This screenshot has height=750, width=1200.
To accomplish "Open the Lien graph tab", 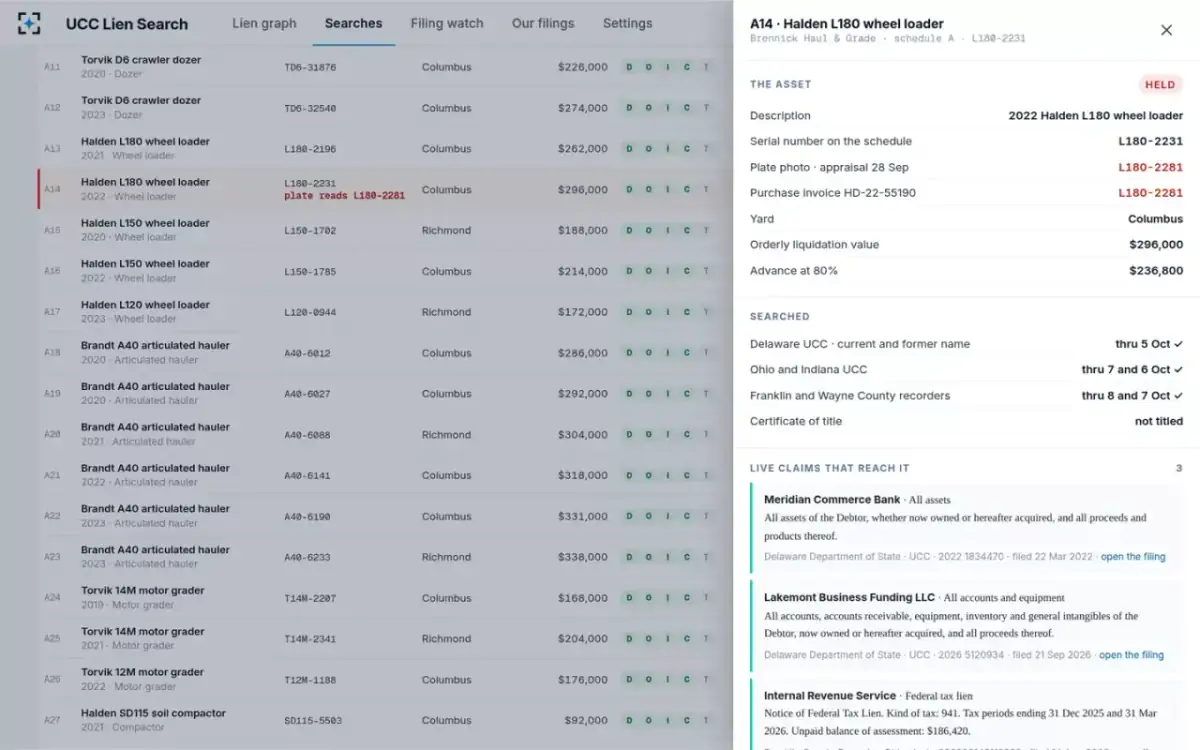I will pyautogui.click(x=264, y=23).
